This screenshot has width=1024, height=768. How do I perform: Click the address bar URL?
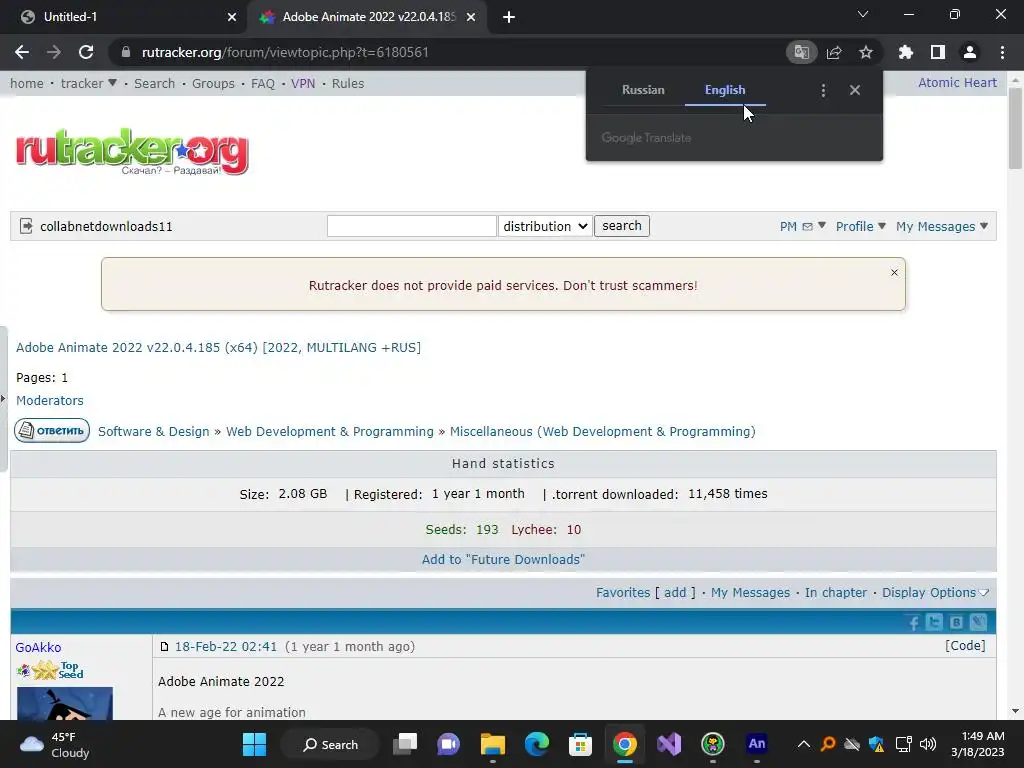click(285, 52)
